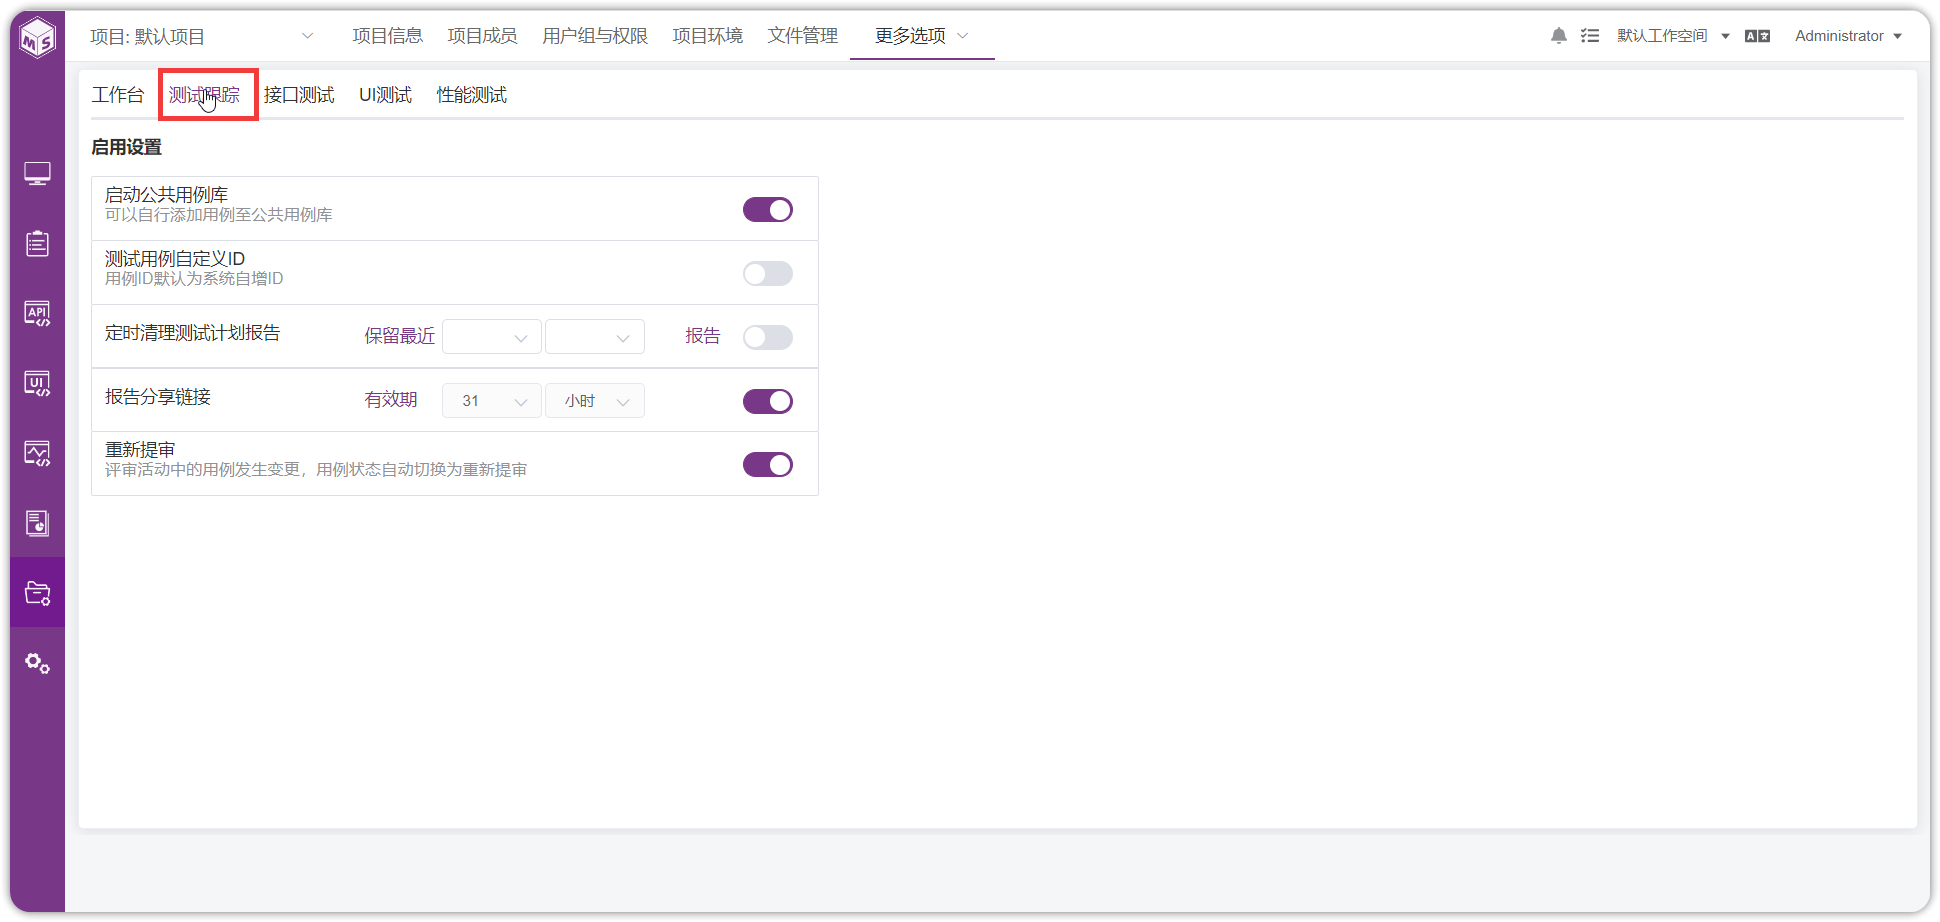Disable the 启动公共用例库 toggle
Image resolution: width=1940 pixels, height=922 pixels.
coord(768,209)
